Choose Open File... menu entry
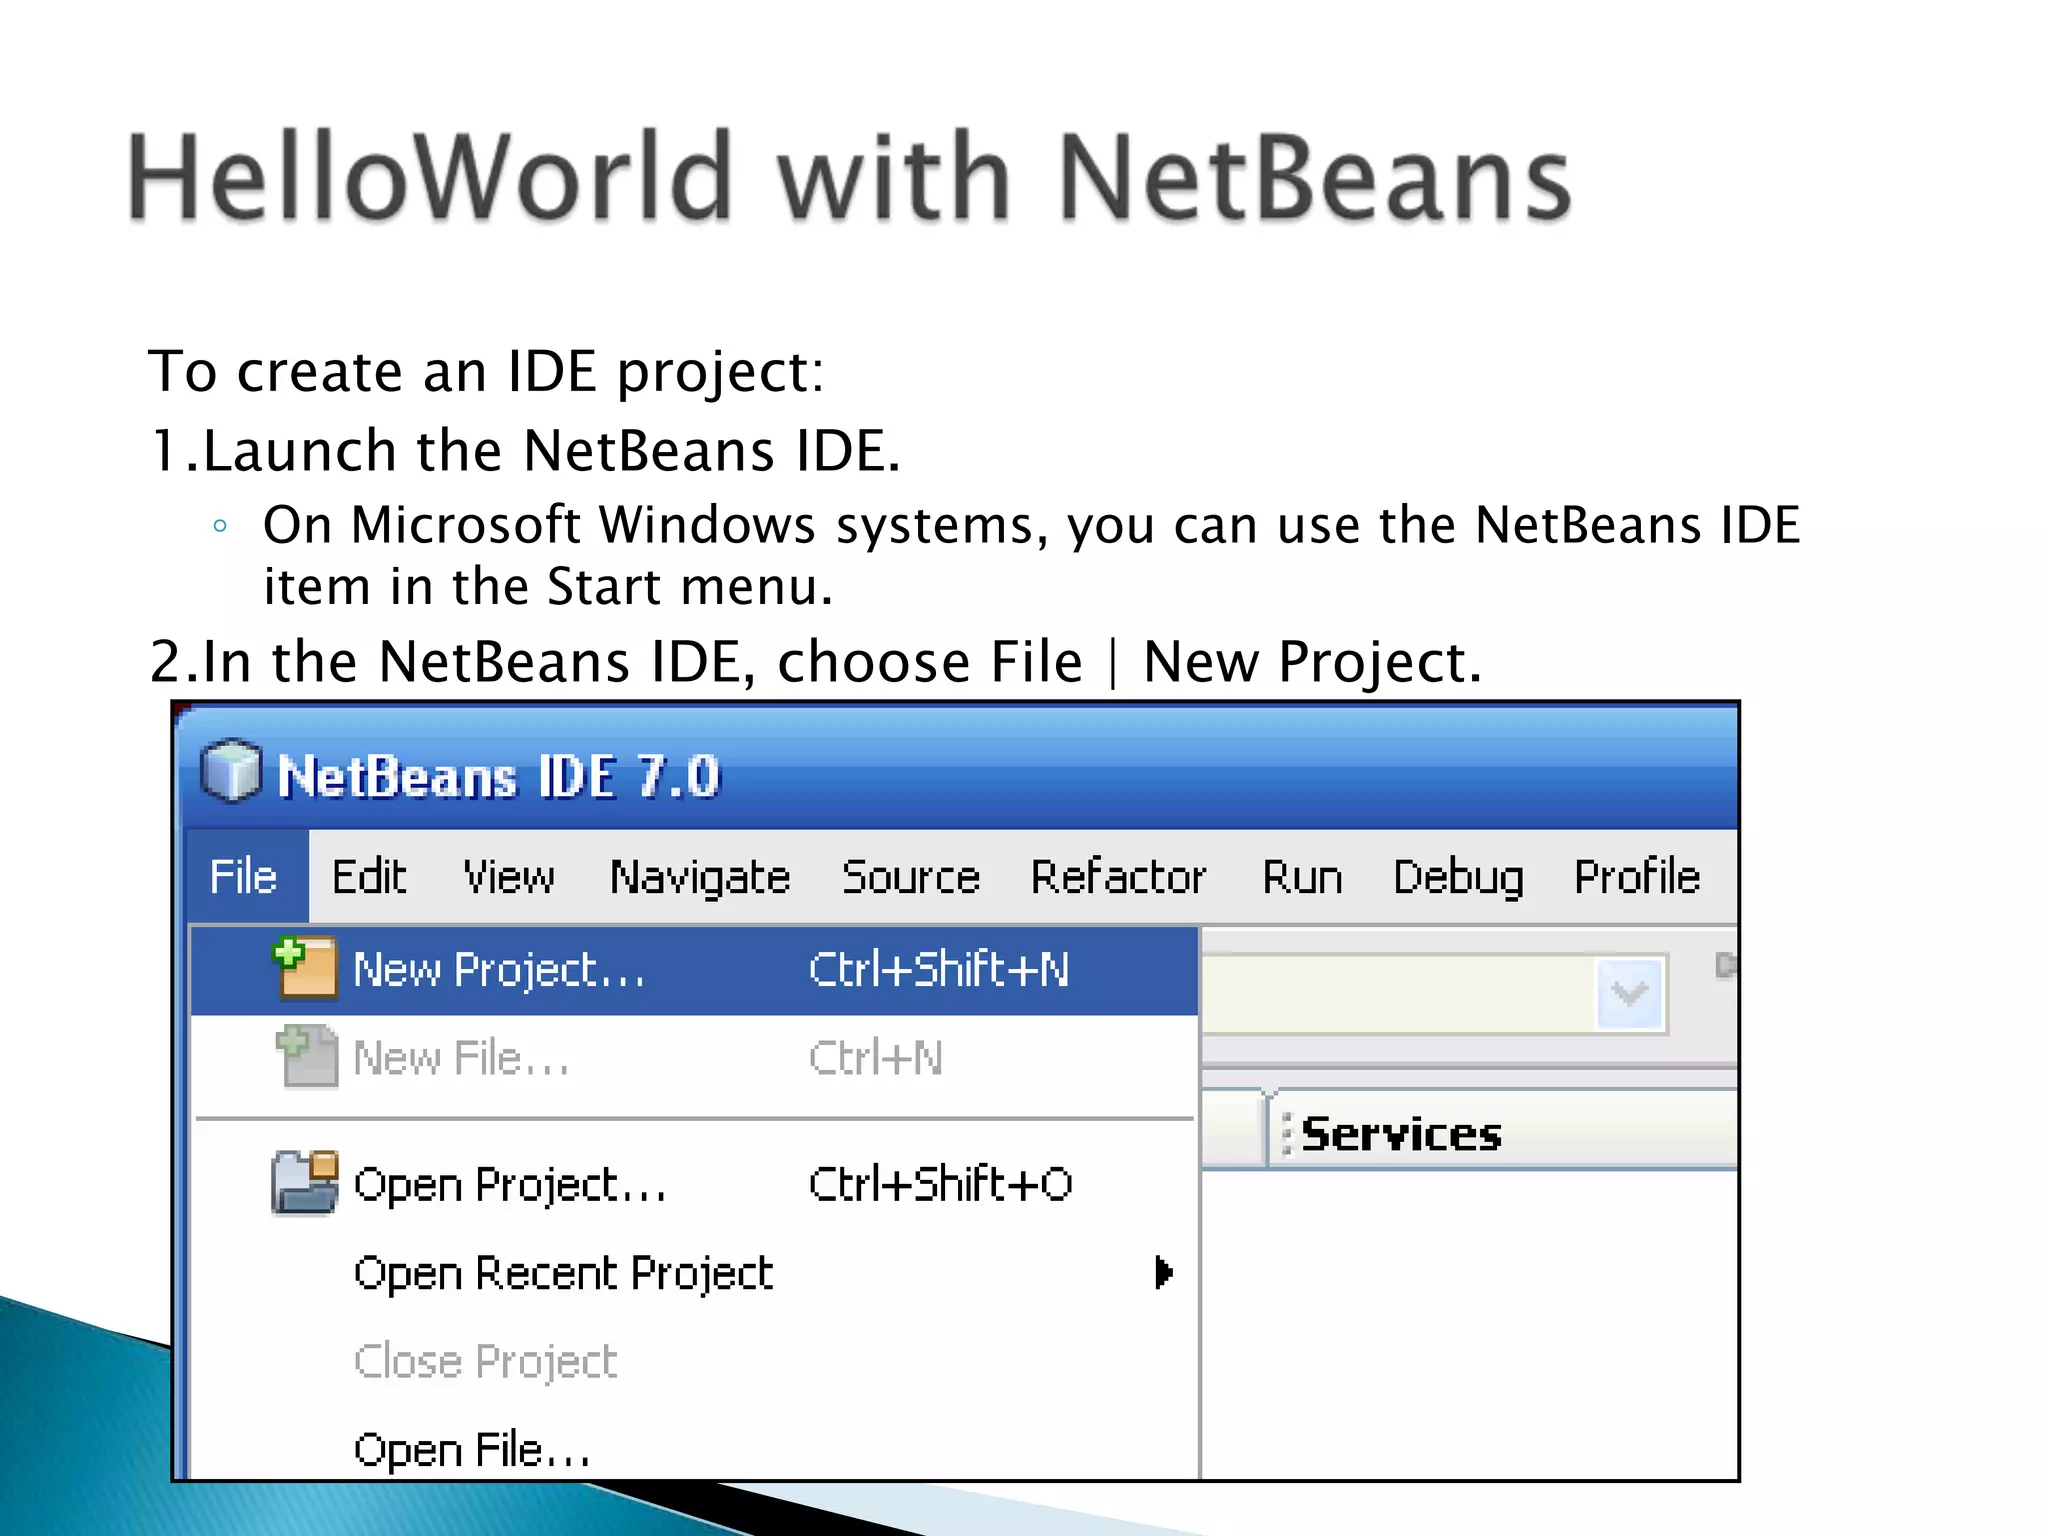 (x=694, y=1449)
